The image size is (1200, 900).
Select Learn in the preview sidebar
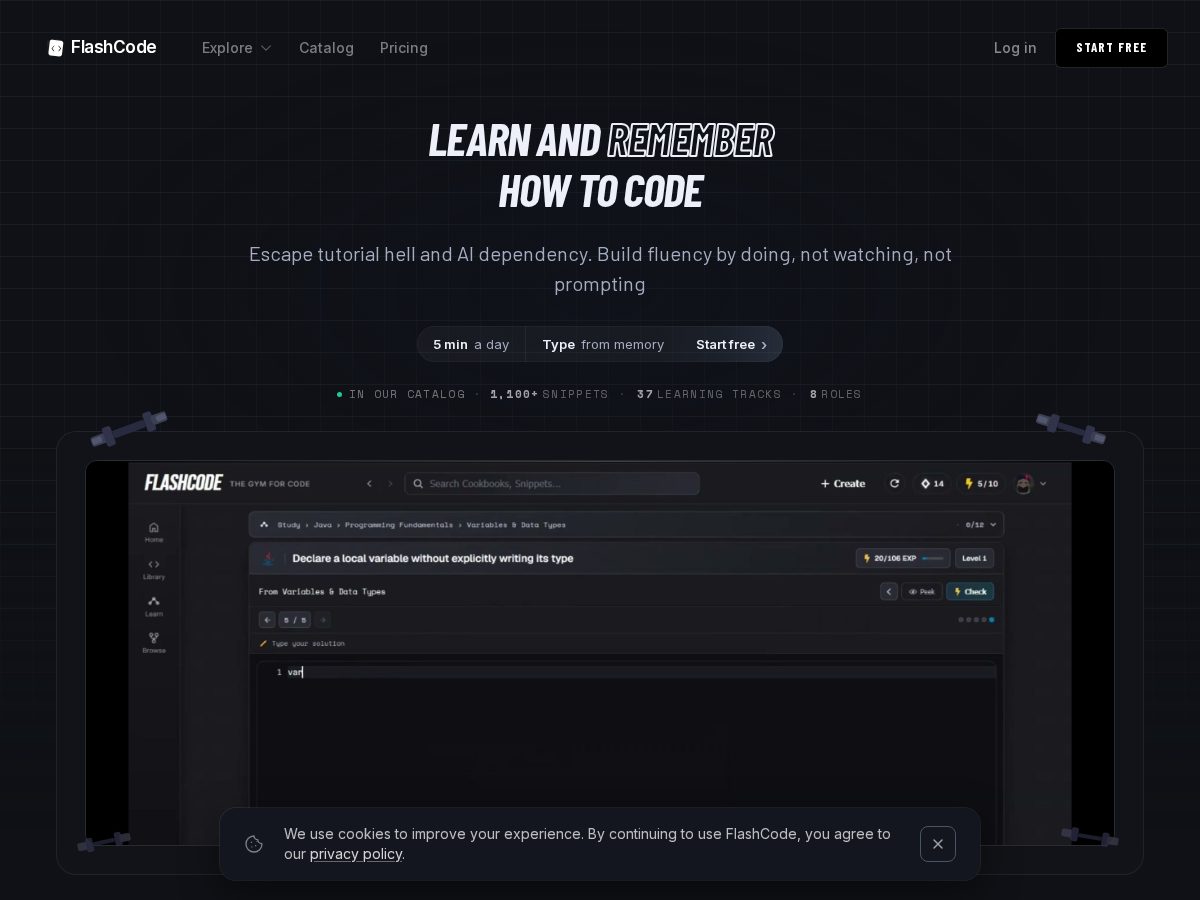click(x=154, y=605)
